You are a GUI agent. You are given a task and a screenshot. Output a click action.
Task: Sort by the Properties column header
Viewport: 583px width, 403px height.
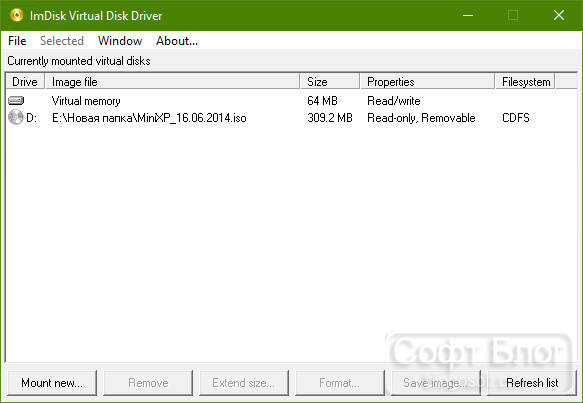(x=428, y=81)
